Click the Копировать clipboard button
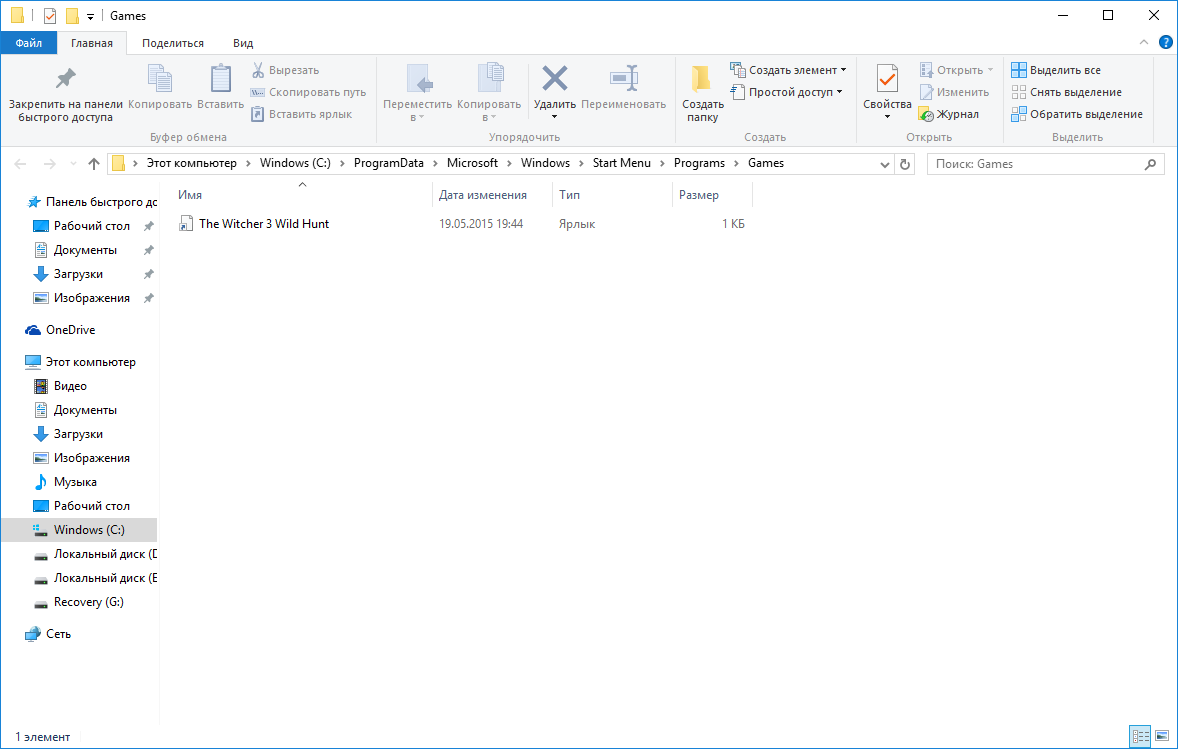The width and height of the screenshot is (1178, 749). (x=159, y=87)
